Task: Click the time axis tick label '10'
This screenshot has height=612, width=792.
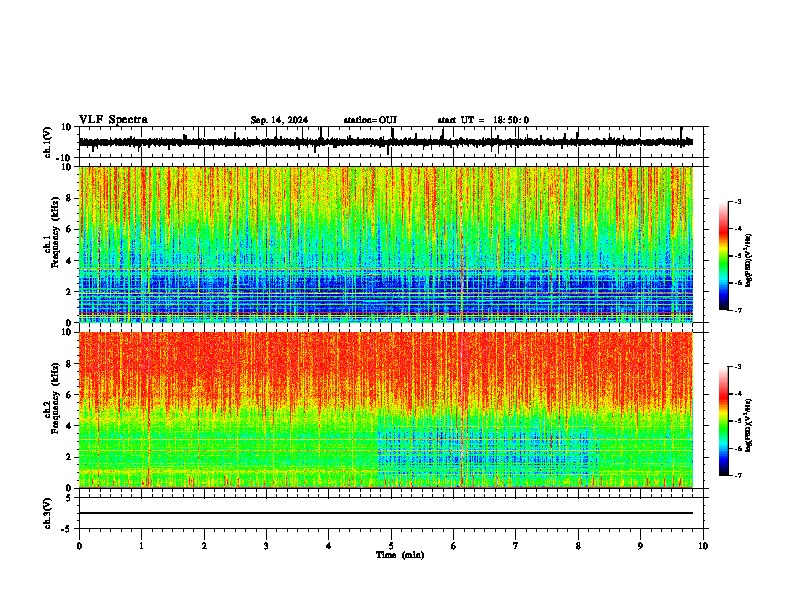Action: (703, 546)
